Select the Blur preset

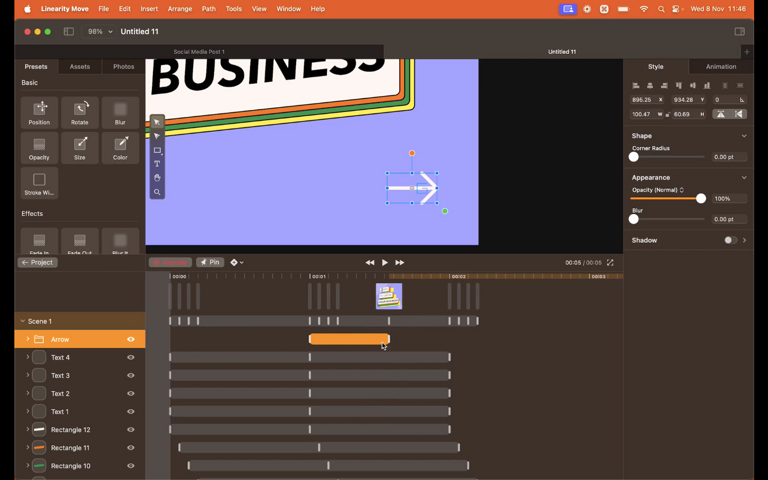click(x=120, y=113)
